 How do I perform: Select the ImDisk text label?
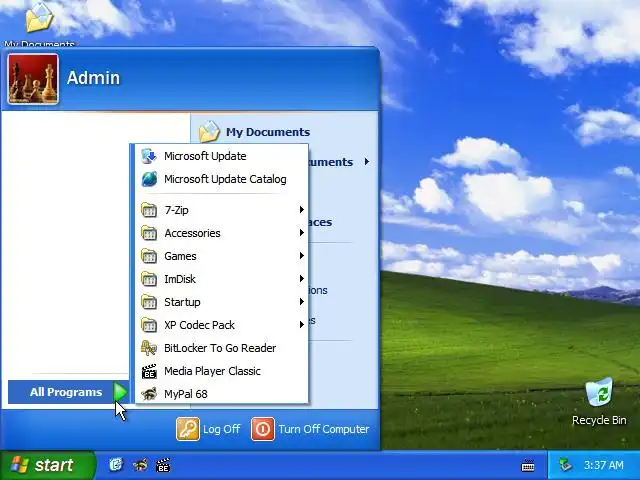tap(180, 279)
